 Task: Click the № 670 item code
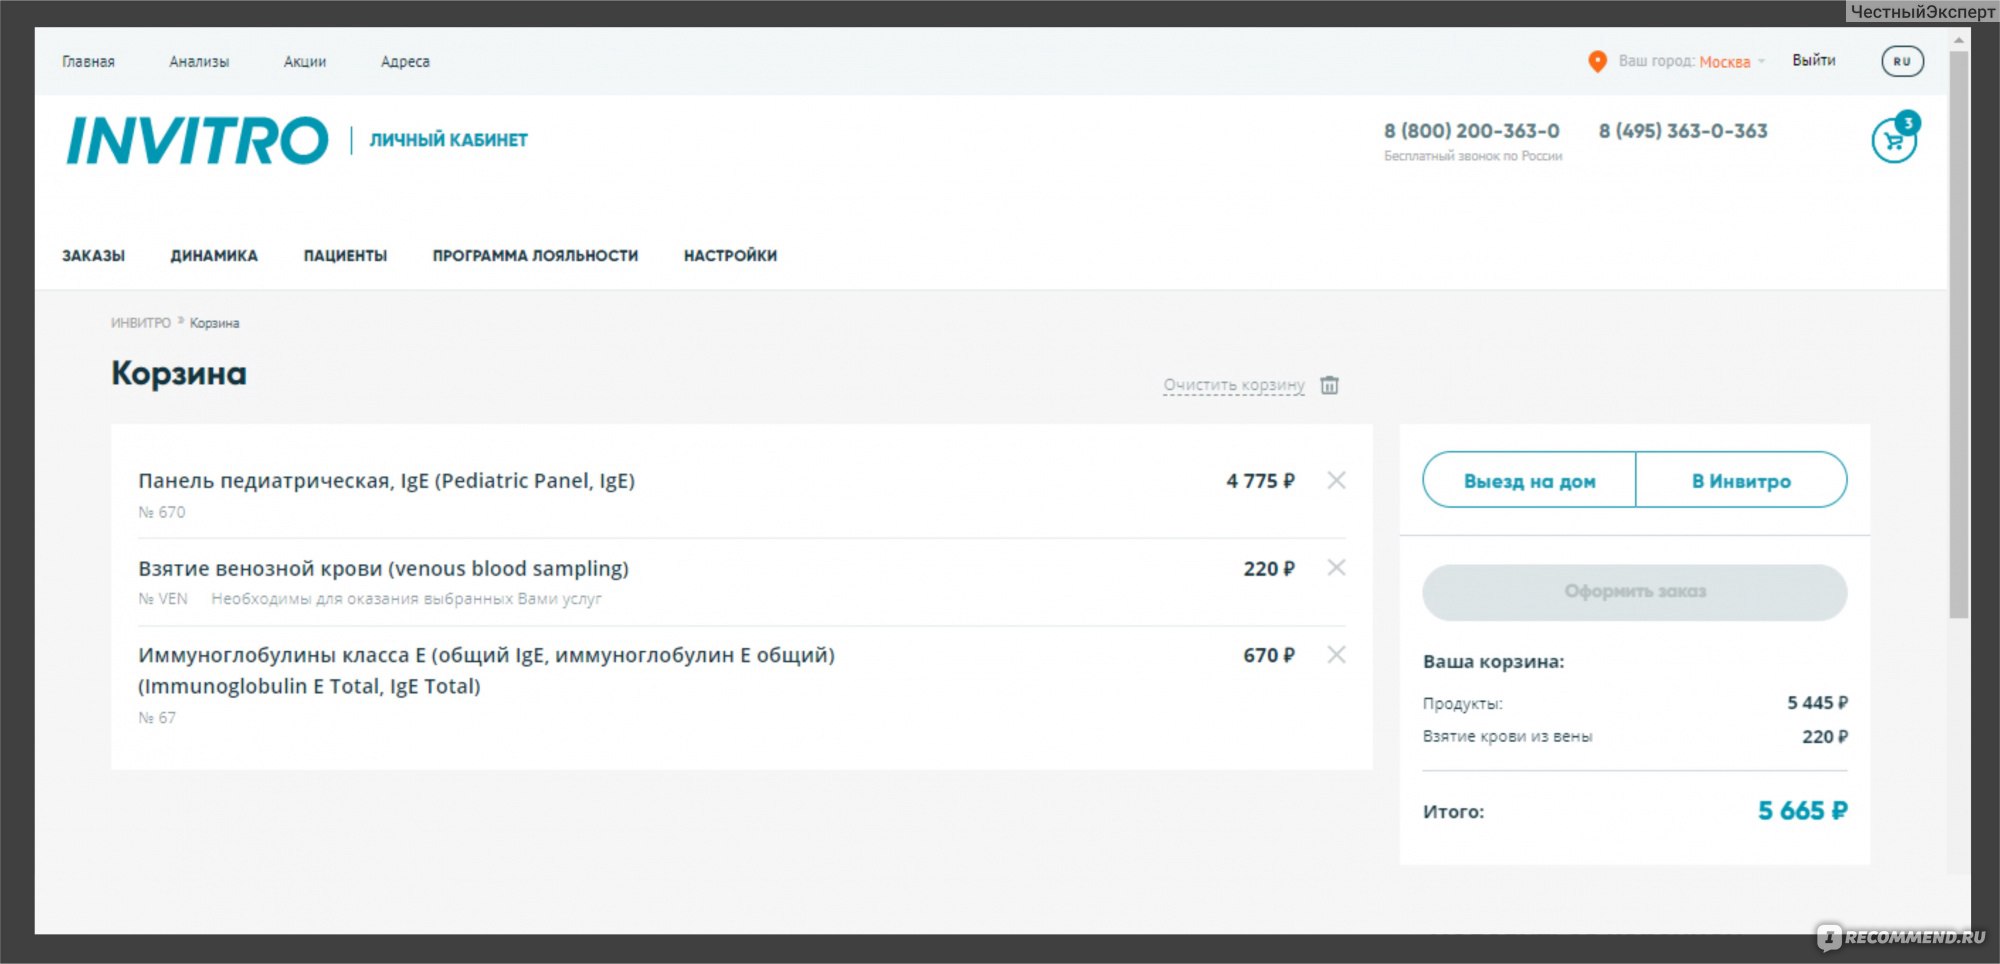coord(162,512)
